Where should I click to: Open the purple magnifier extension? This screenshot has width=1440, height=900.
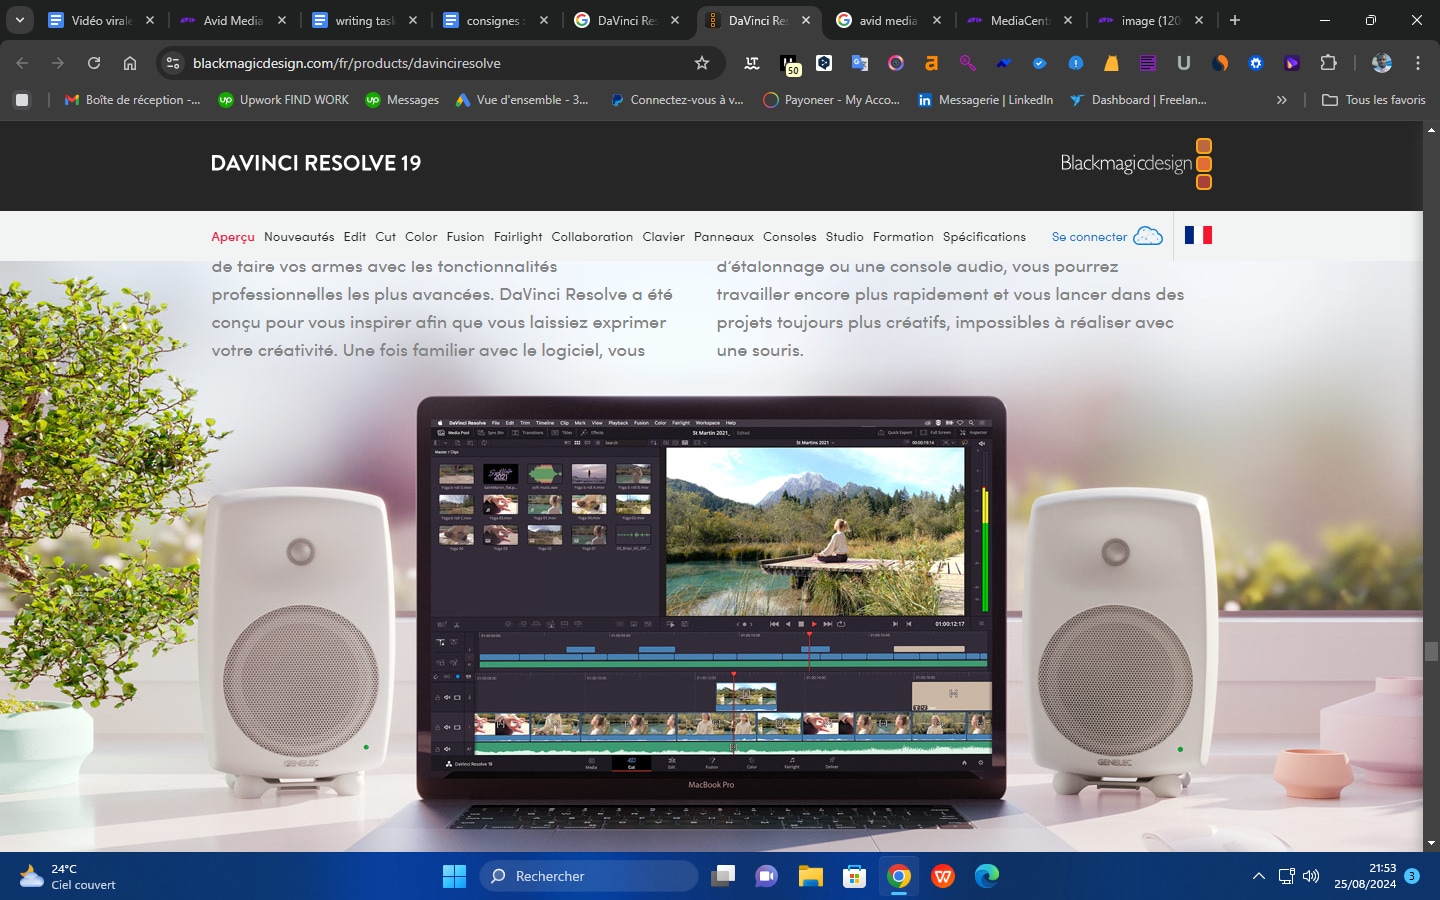[x=967, y=63]
